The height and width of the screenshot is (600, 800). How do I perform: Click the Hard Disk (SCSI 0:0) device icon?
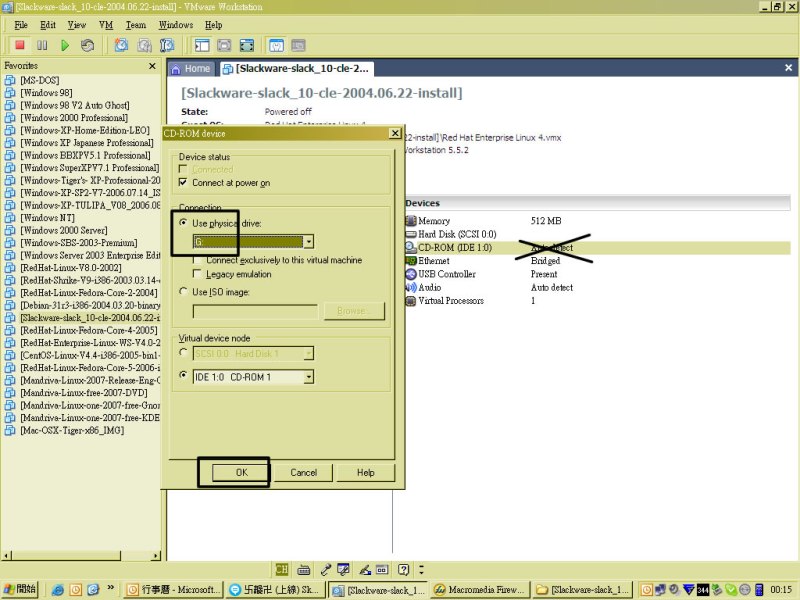[x=411, y=234]
